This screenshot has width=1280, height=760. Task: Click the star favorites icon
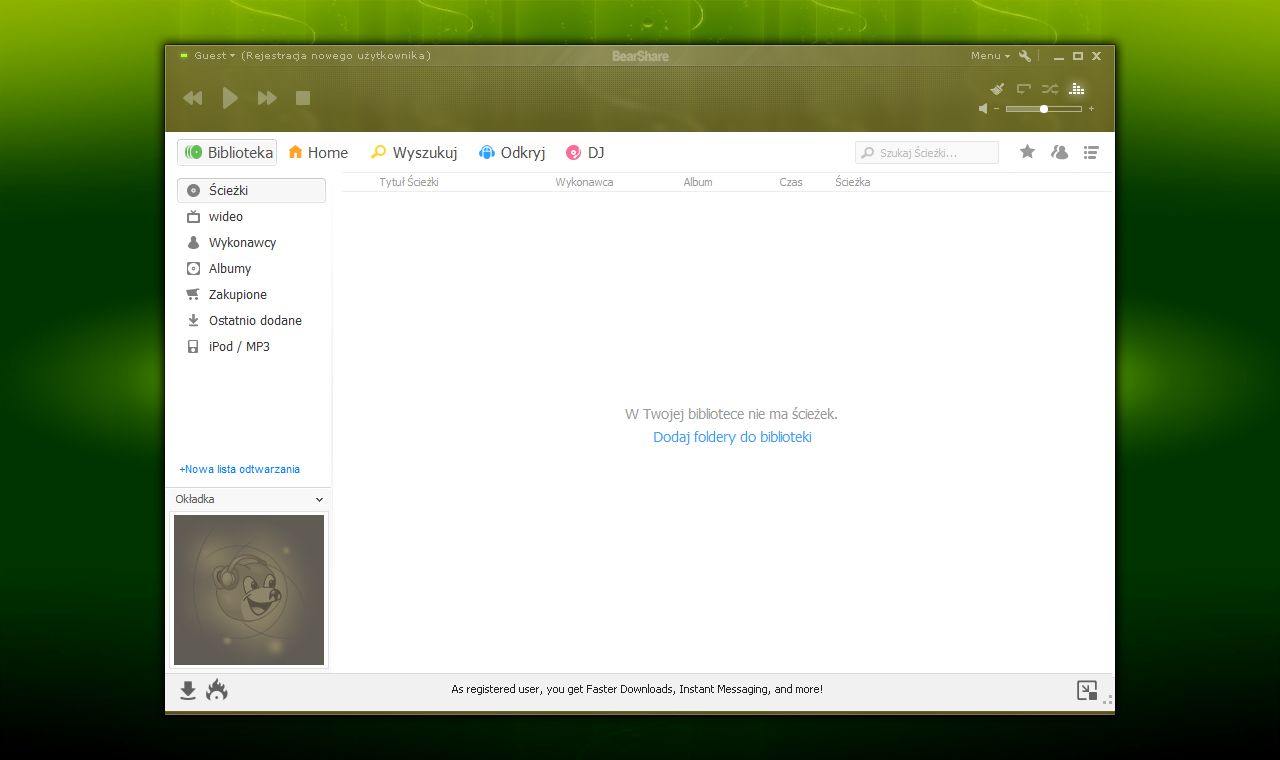point(1027,152)
